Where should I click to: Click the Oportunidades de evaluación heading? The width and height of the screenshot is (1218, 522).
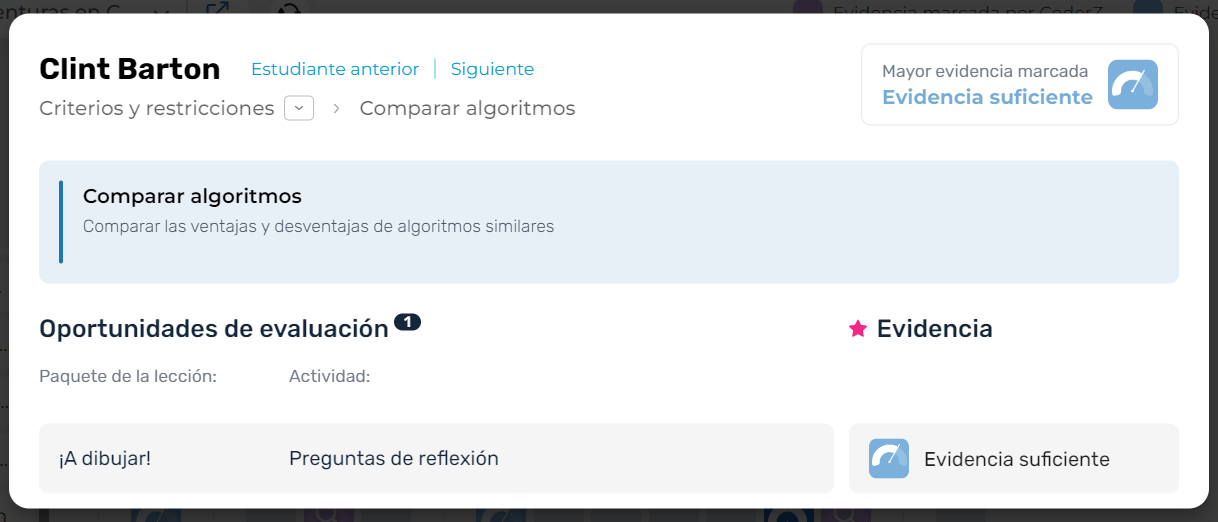213,329
